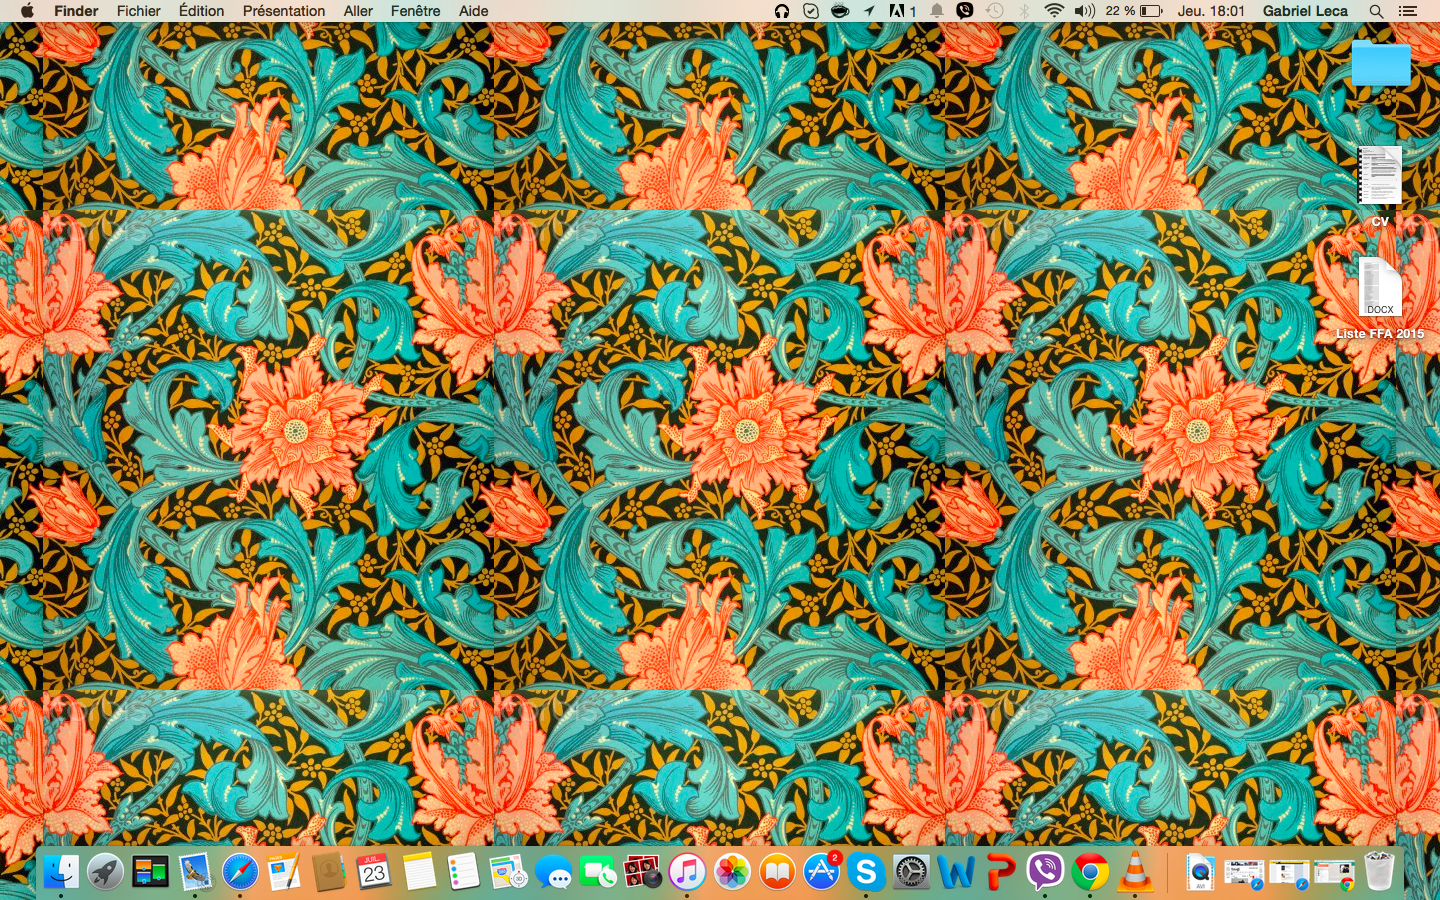Launch Skype in the Dock

click(866, 872)
